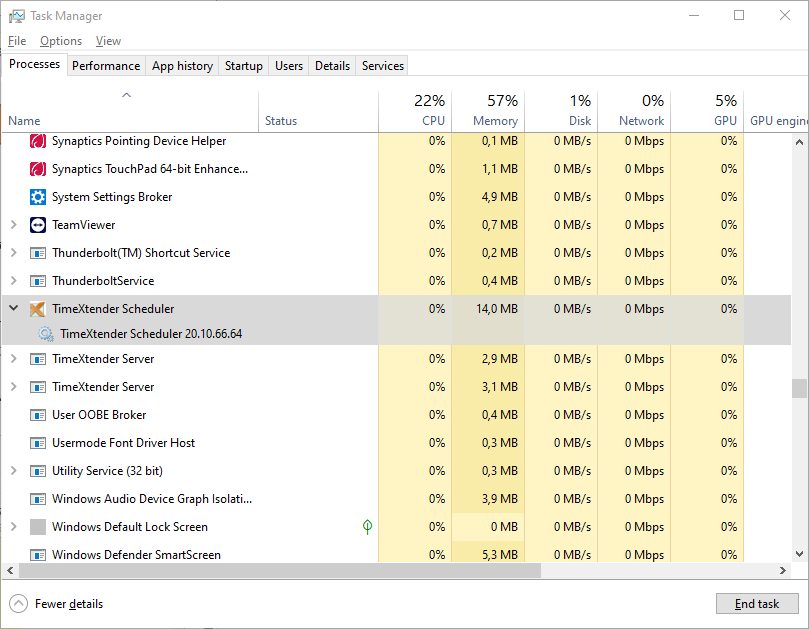Click the Fewer details link
This screenshot has height=629, width=809.
(69, 604)
